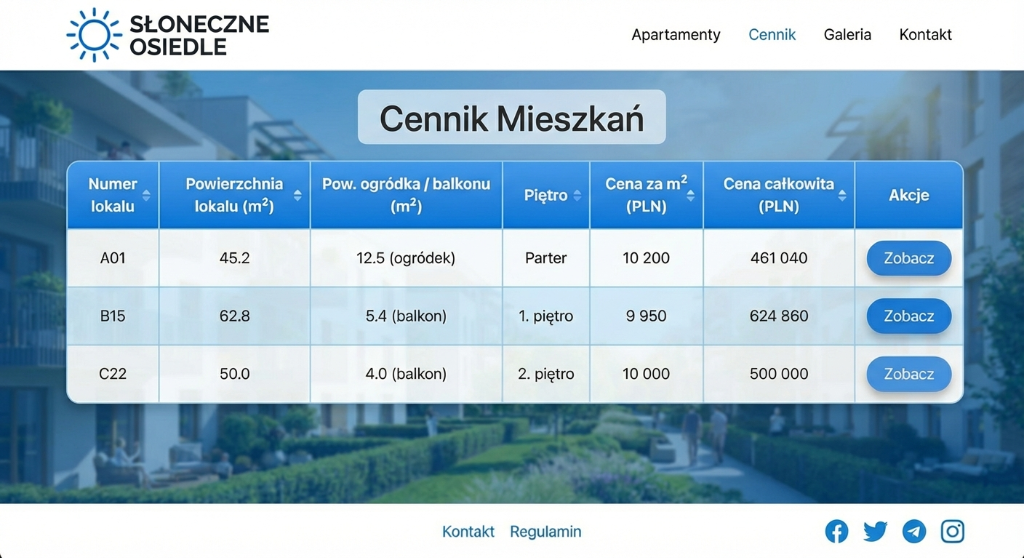This screenshot has width=1024, height=558.
Task: Go to Apartamenty in navigation
Action: (x=676, y=35)
